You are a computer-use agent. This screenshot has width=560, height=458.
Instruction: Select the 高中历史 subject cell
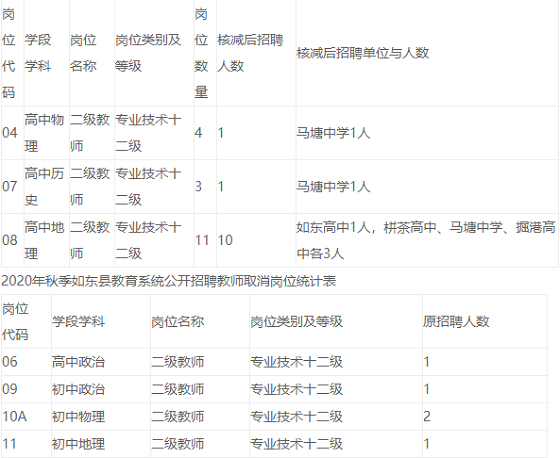[x=46, y=186]
